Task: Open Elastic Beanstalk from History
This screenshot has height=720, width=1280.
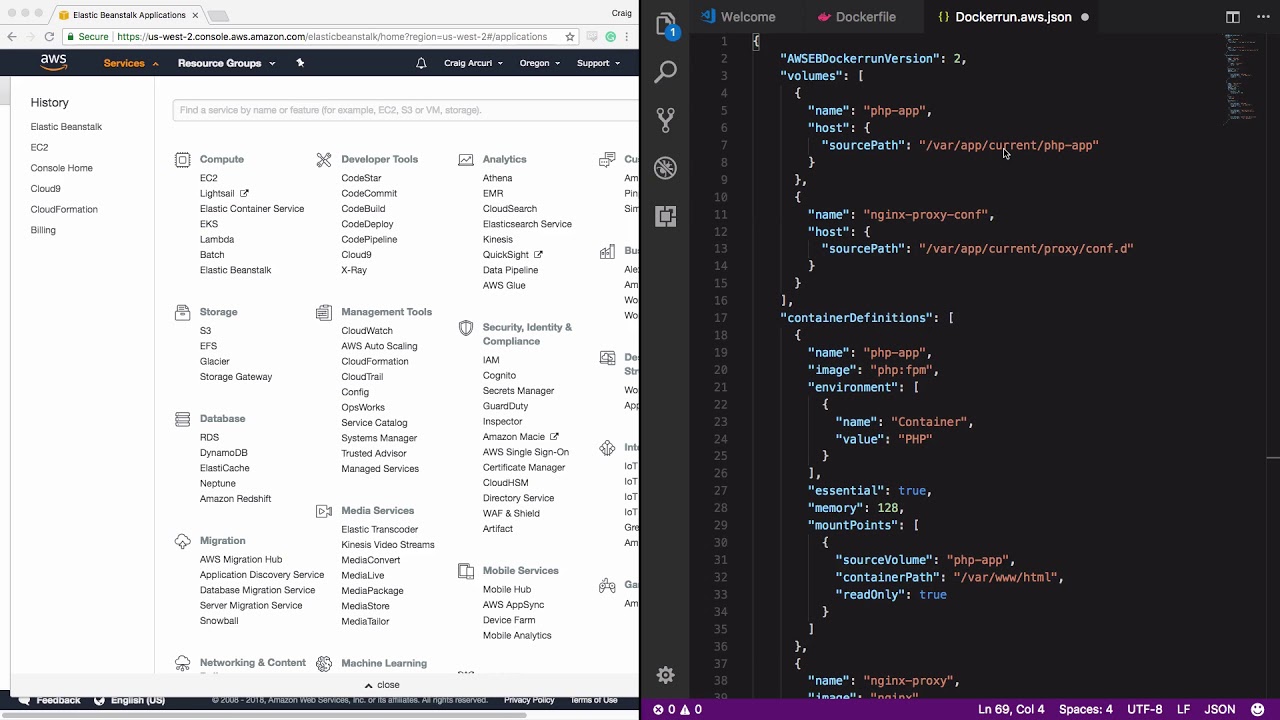Action: [x=66, y=127]
